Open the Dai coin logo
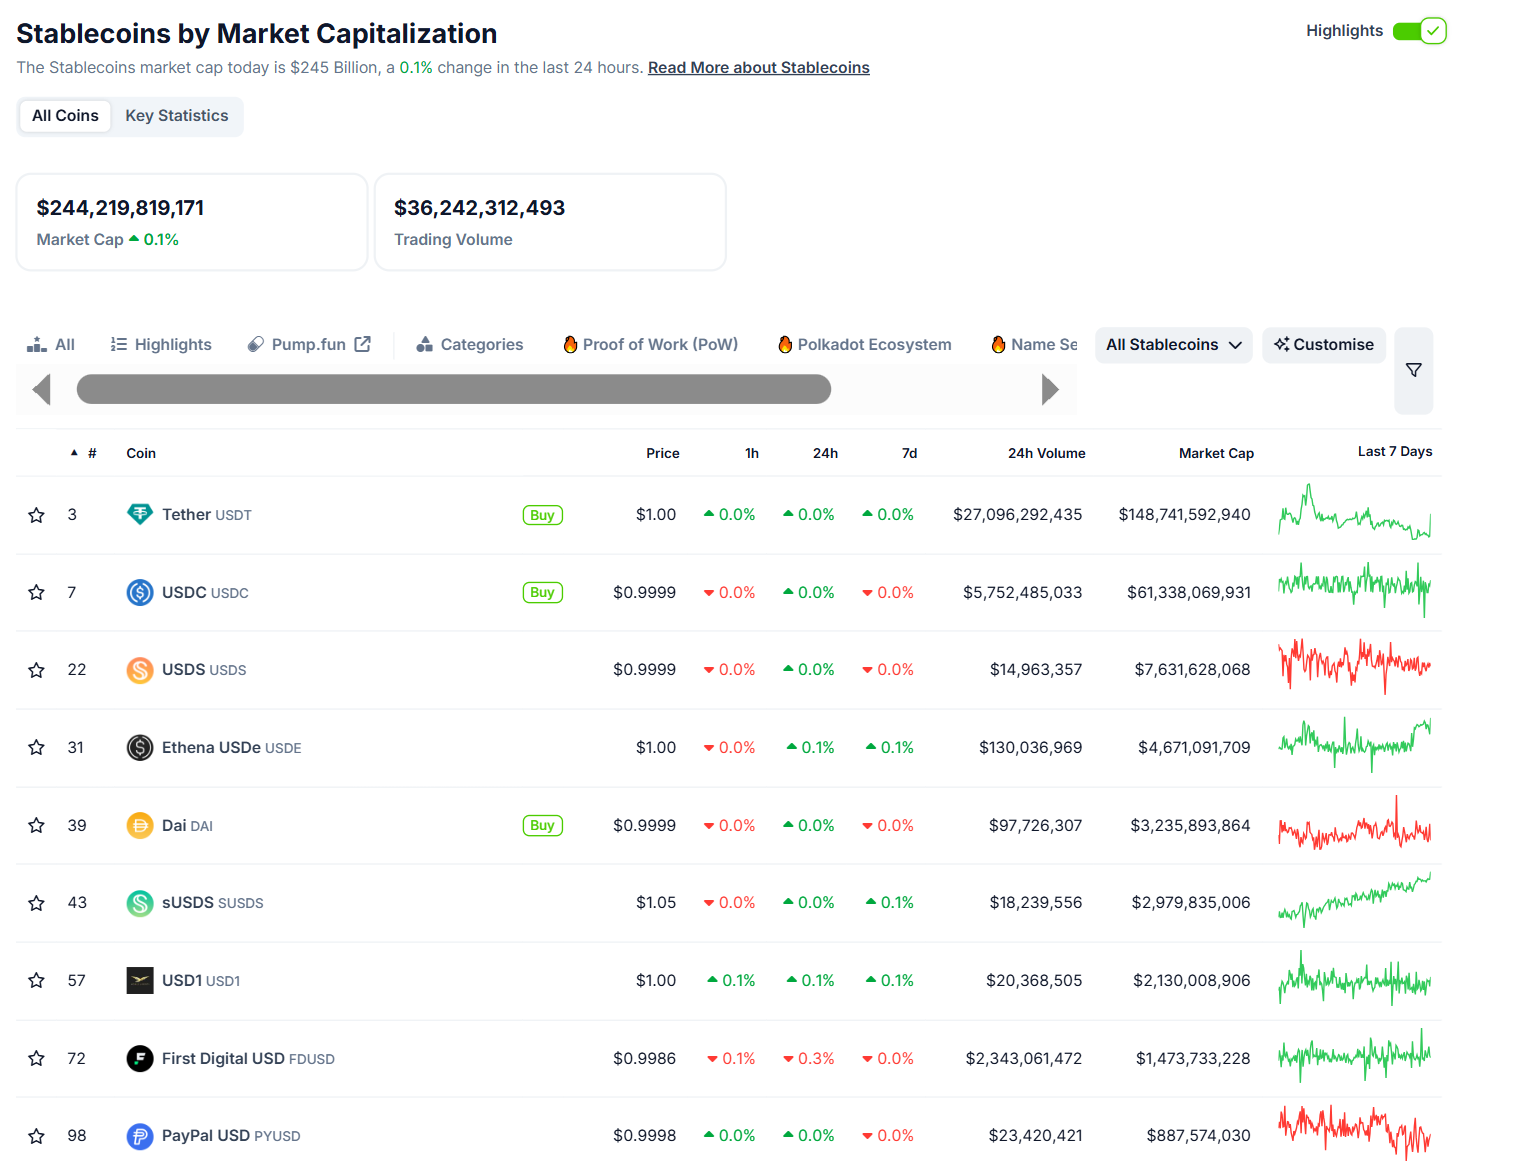The width and height of the screenshot is (1515, 1161). 140,825
